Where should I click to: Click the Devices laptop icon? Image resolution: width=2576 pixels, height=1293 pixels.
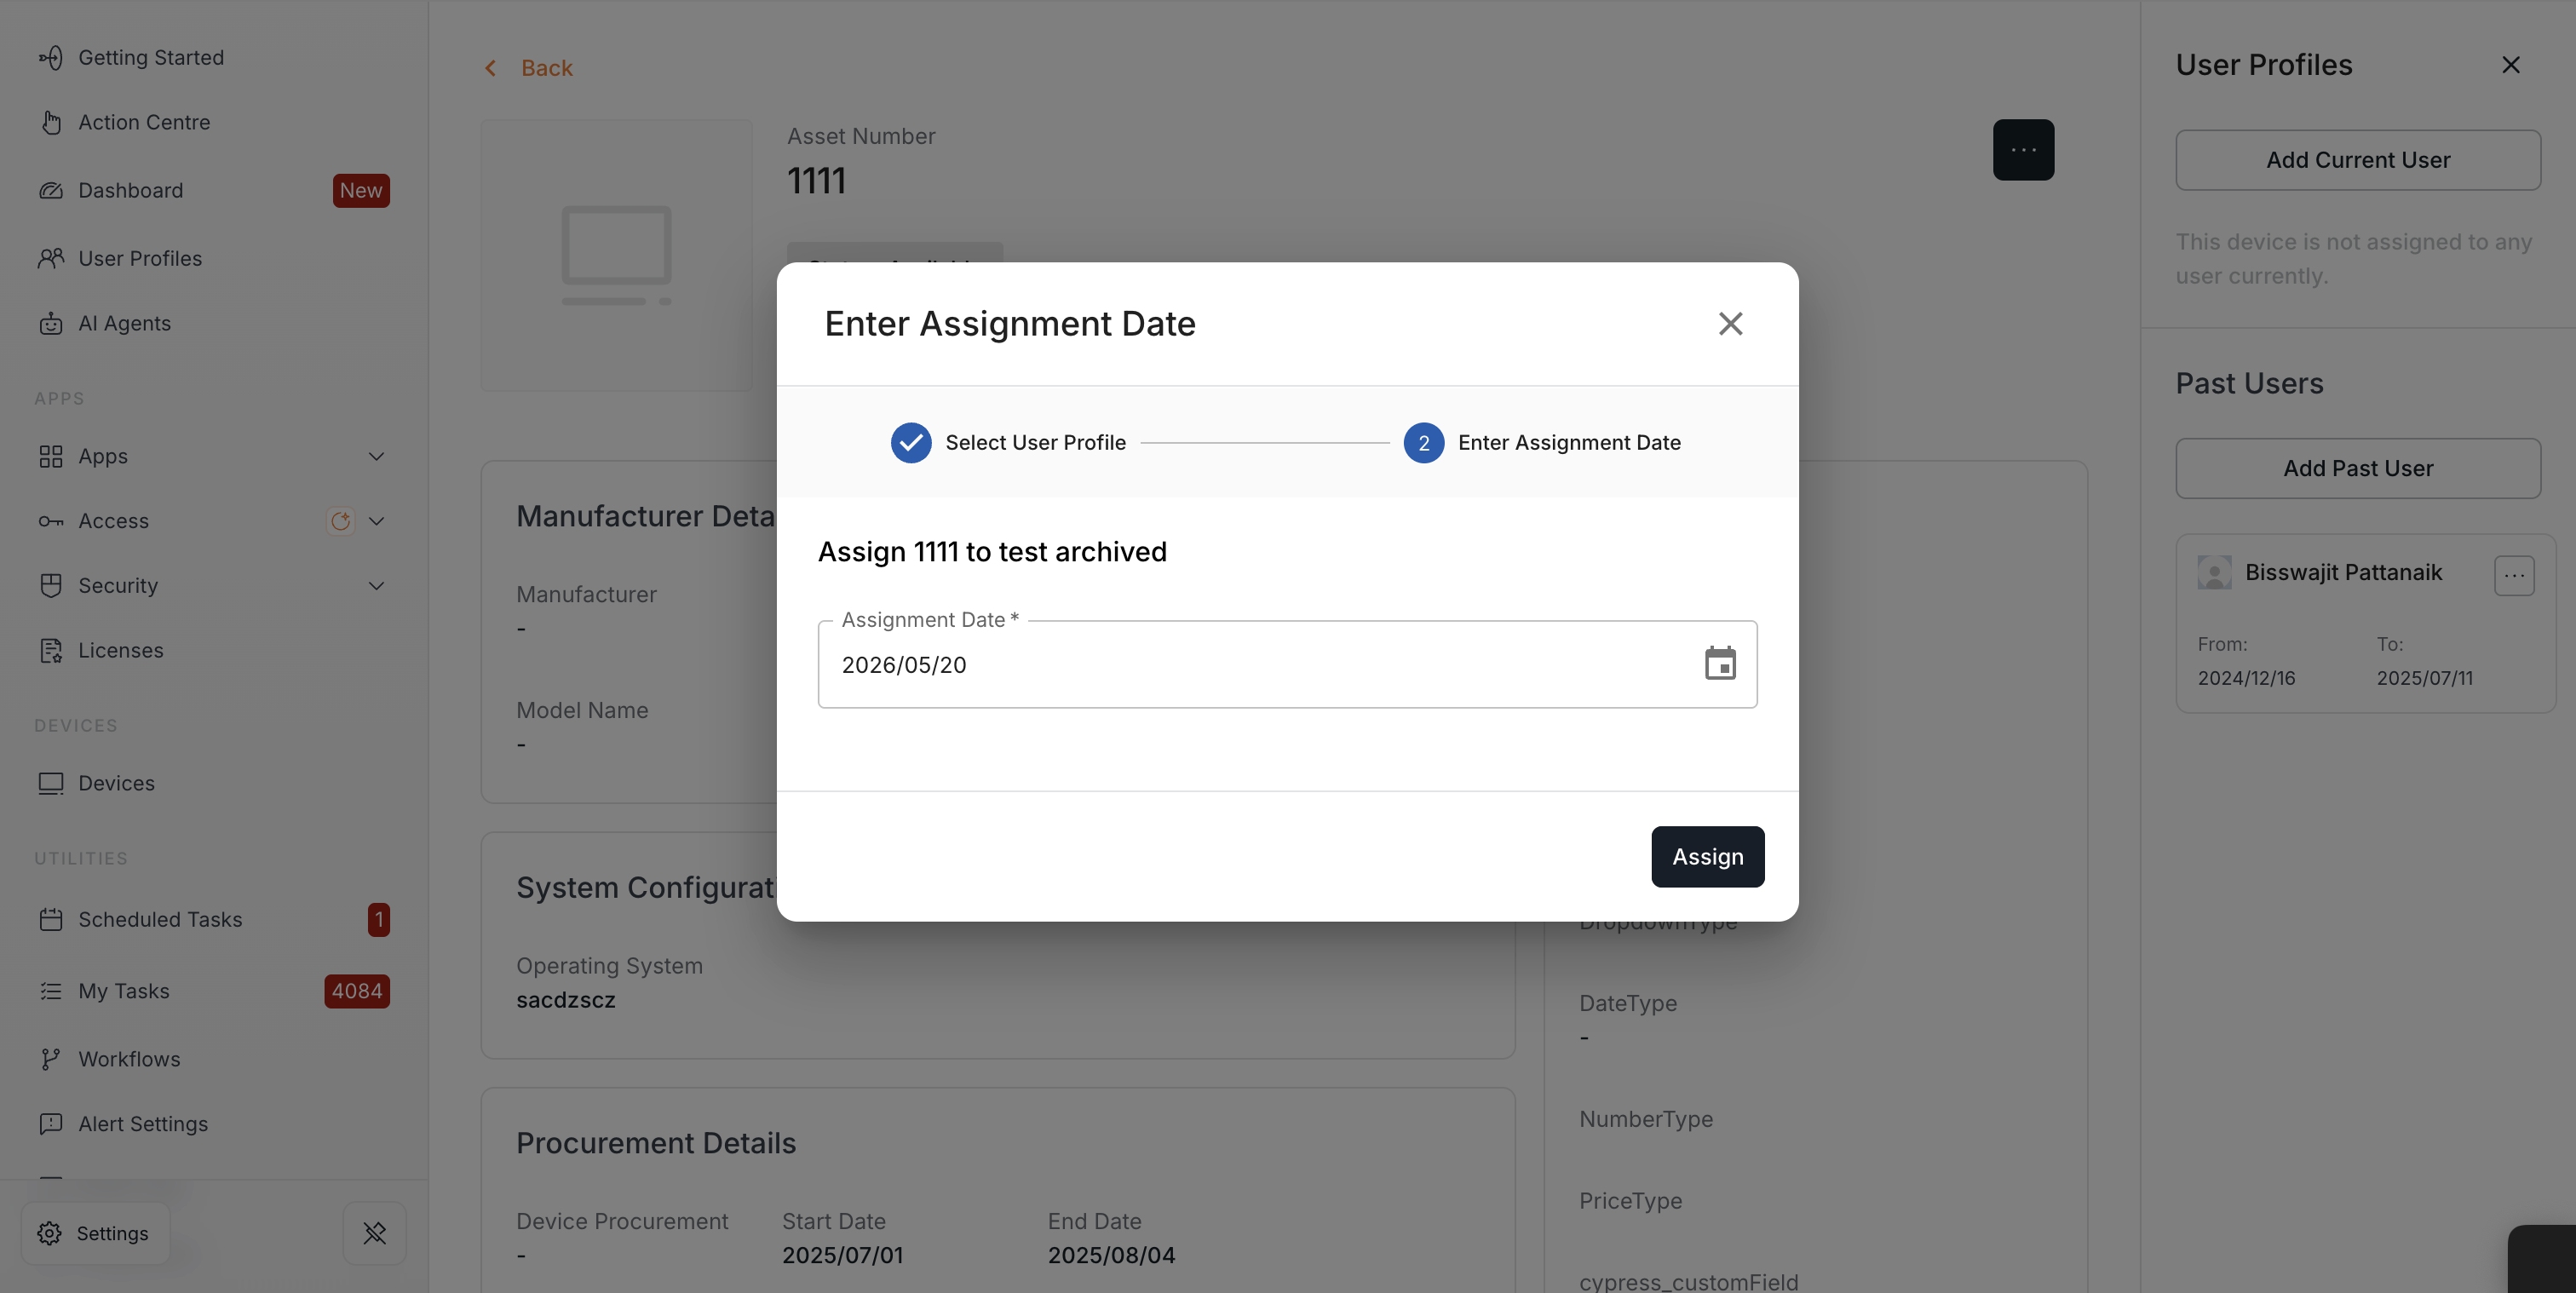click(51, 783)
